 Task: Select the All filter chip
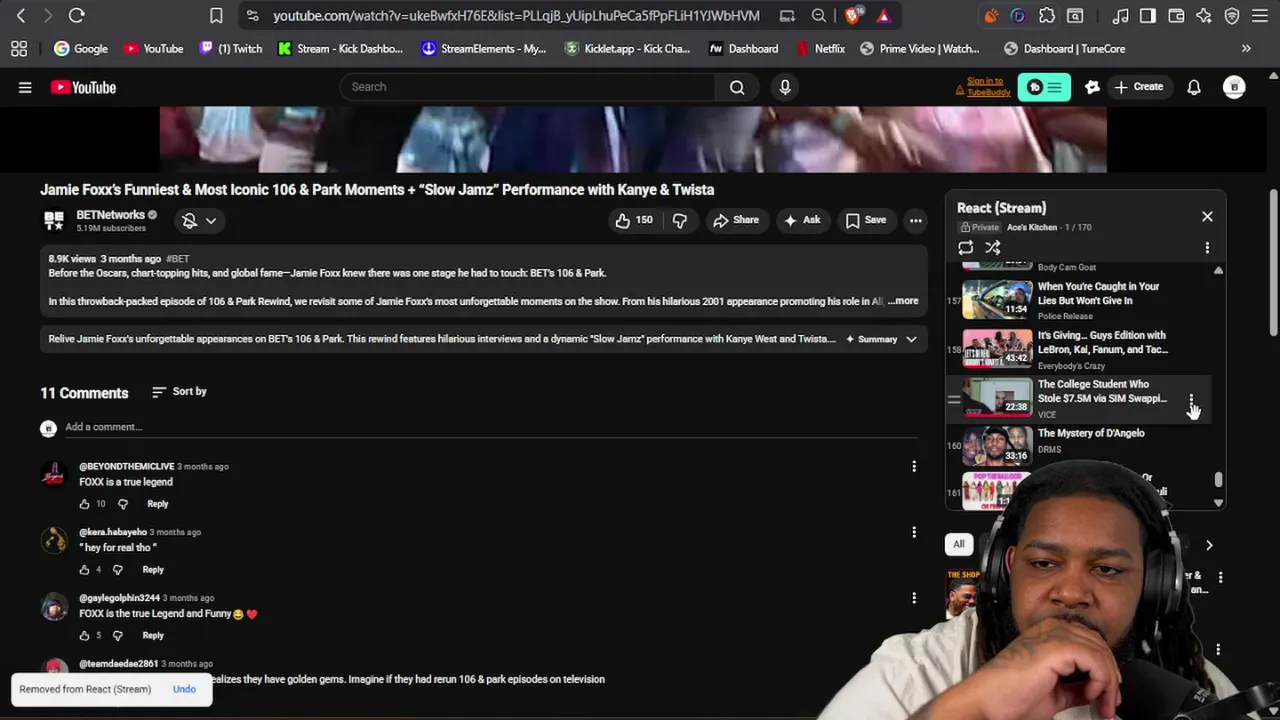(959, 544)
